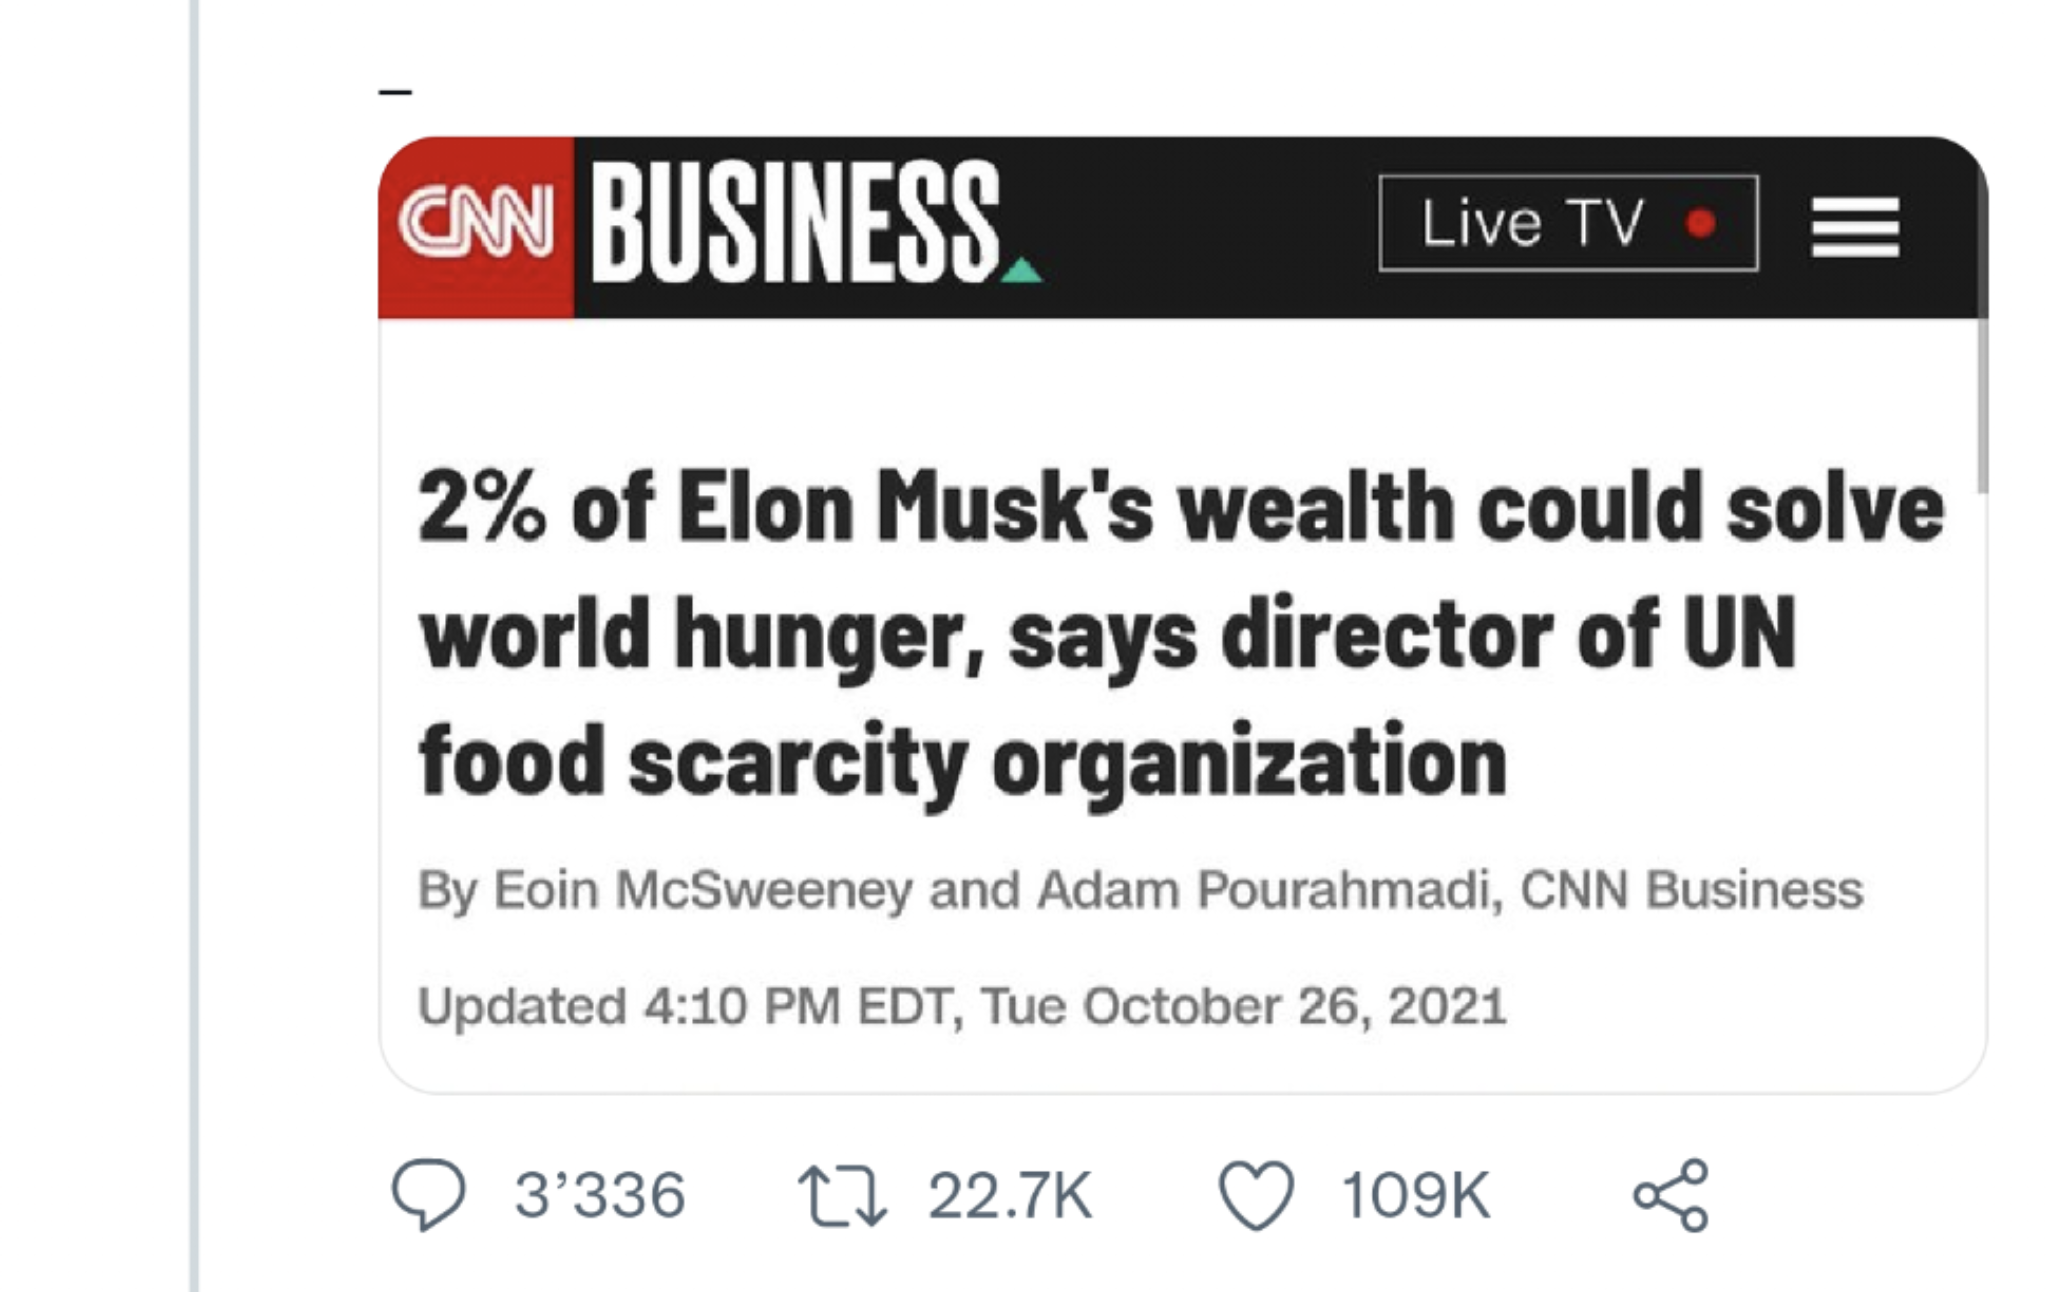Retweet the post using the arrows icon
Viewport: 2048px width, 1292px height.
[x=841, y=1195]
